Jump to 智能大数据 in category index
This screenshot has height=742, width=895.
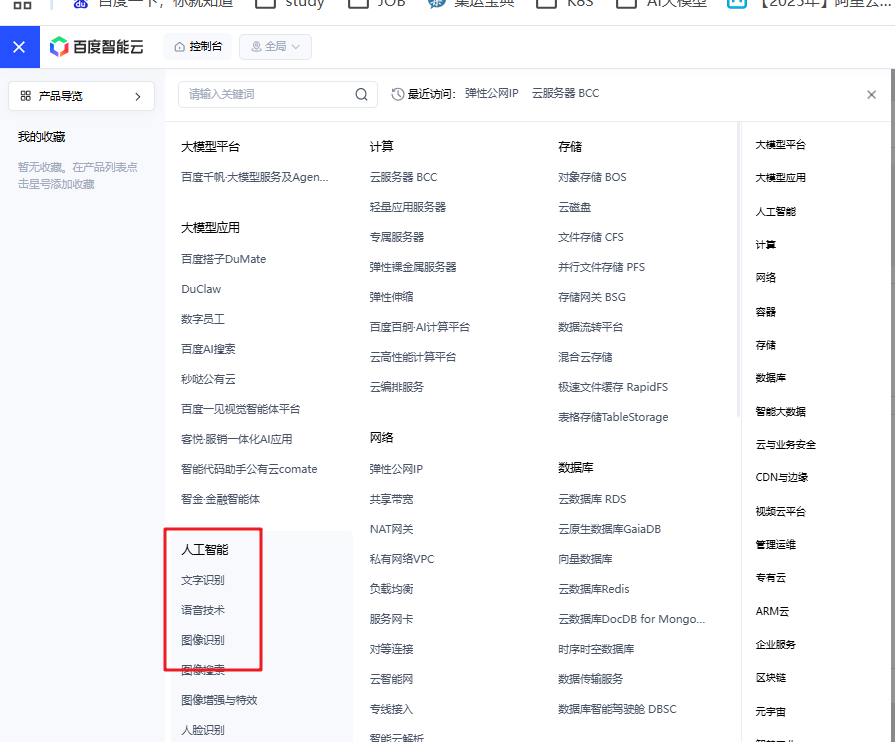pyautogui.click(x=780, y=412)
